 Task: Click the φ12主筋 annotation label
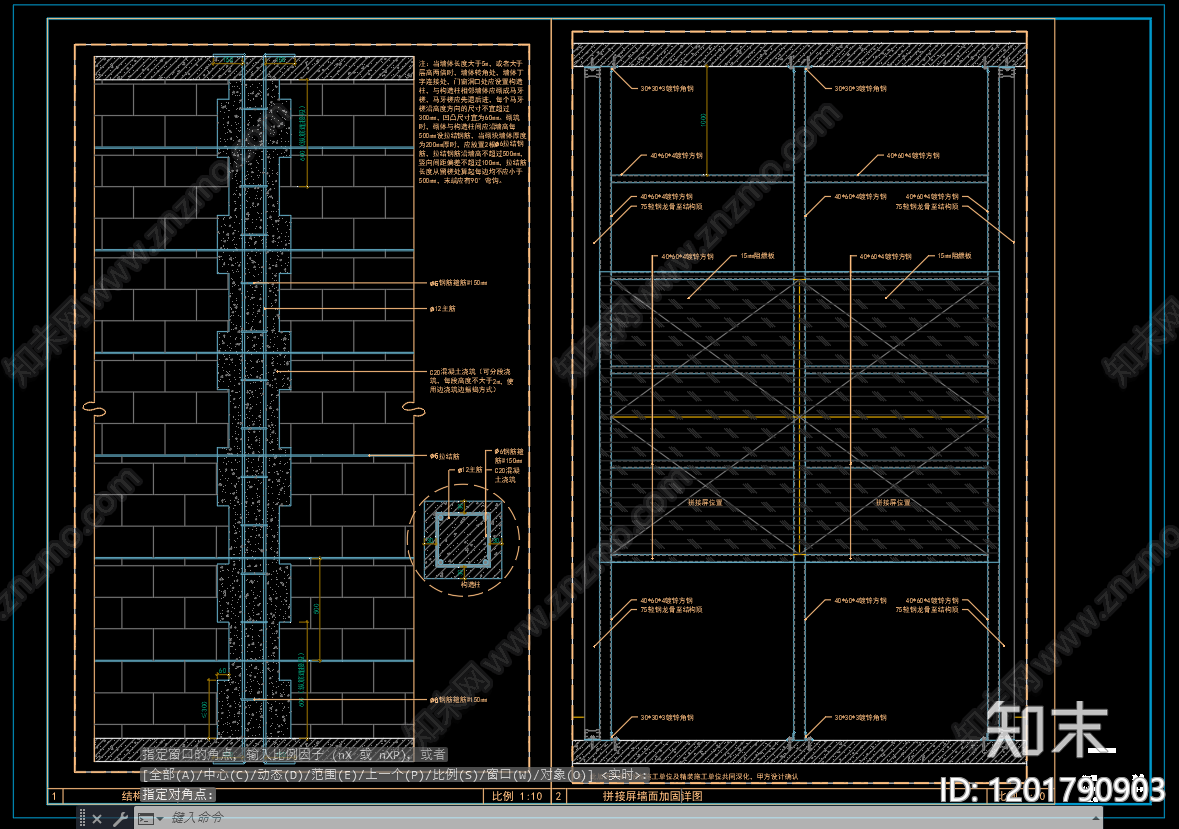[442, 309]
